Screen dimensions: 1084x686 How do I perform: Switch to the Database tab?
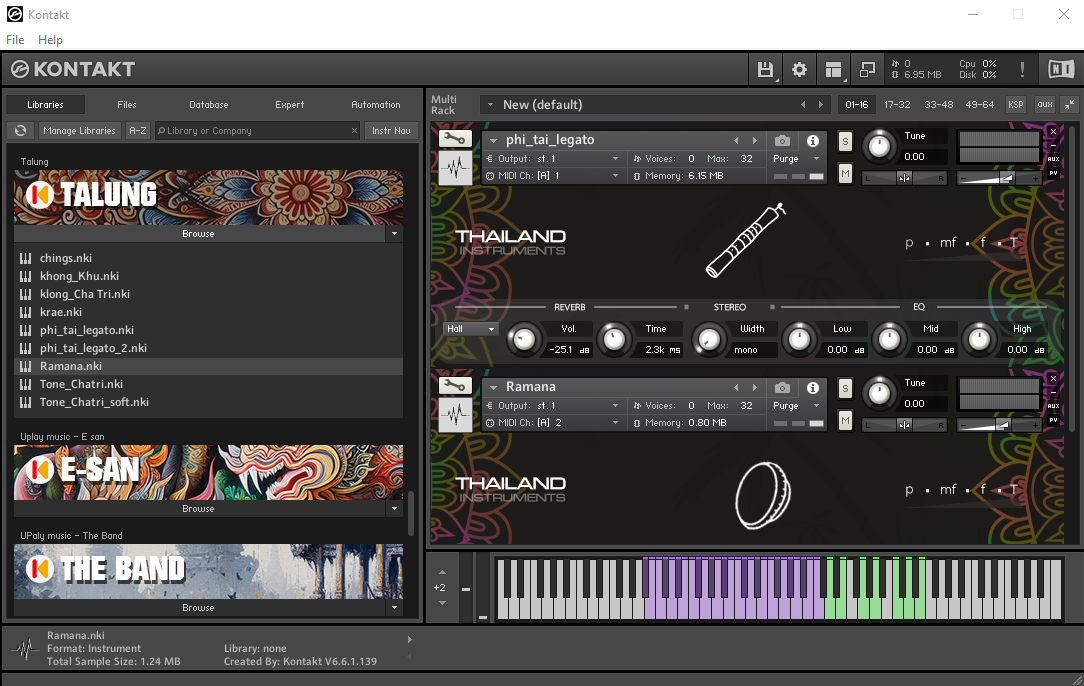coord(209,104)
